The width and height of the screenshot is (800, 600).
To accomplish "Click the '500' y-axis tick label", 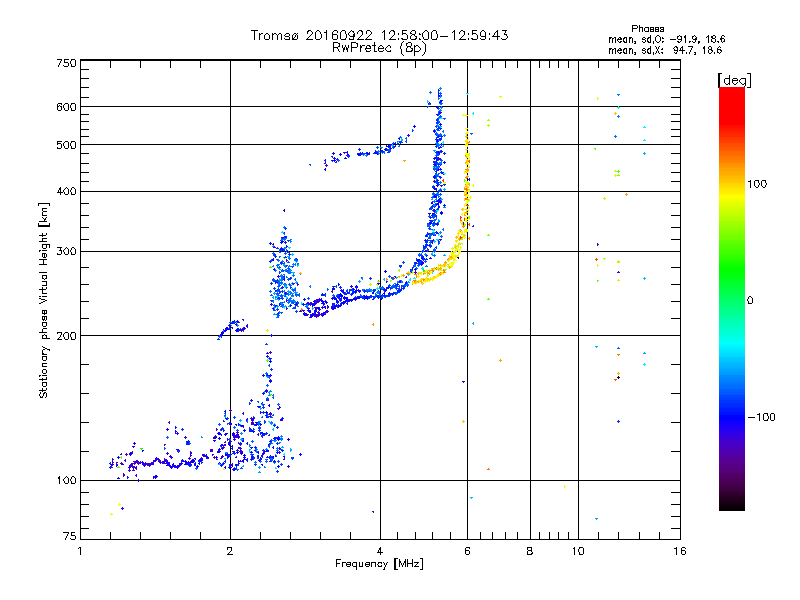I will click(66, 145).
